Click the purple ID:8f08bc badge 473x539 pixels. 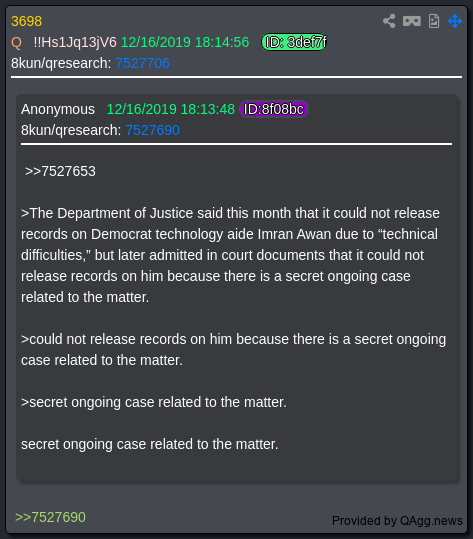(x=274, y=109)
